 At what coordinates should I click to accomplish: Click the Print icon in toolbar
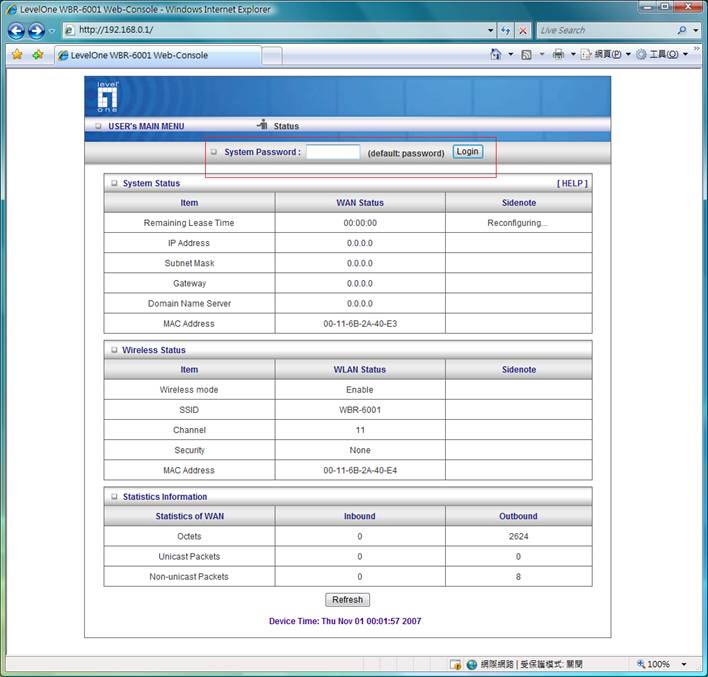pyautogui.click(x=559, y=54)
